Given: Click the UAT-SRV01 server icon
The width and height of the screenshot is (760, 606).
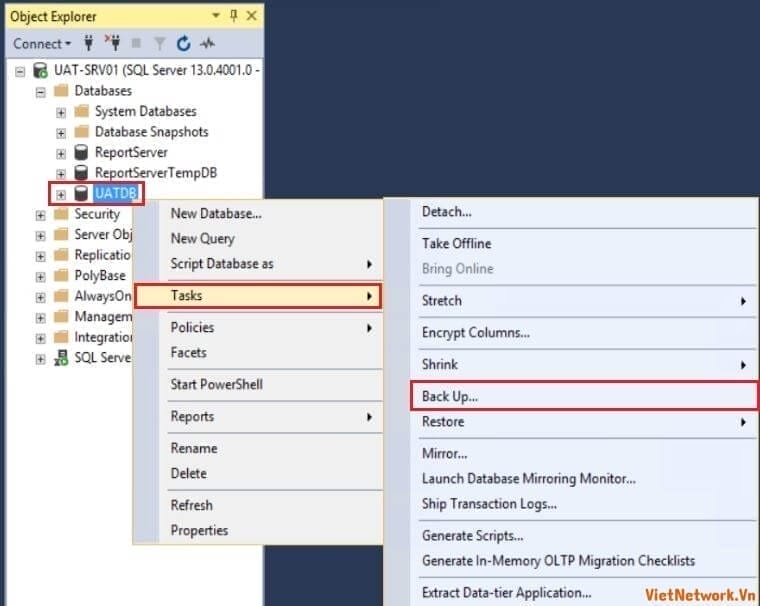Looking at the screenshot, I should pos(40,70).
